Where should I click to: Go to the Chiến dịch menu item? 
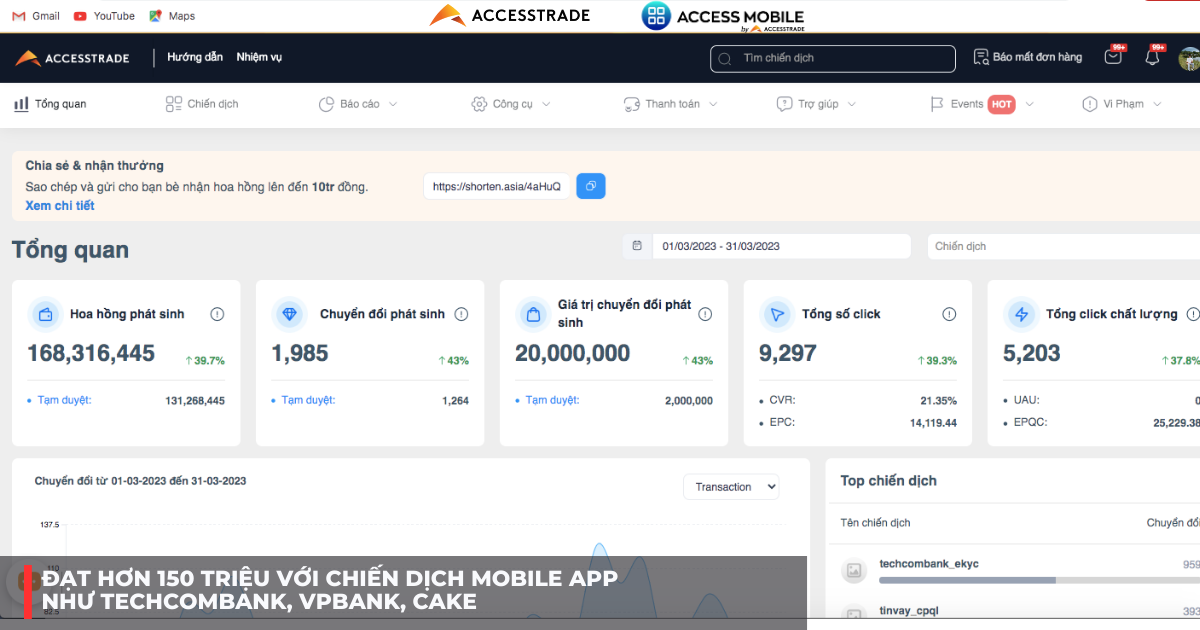pos(202,104)
